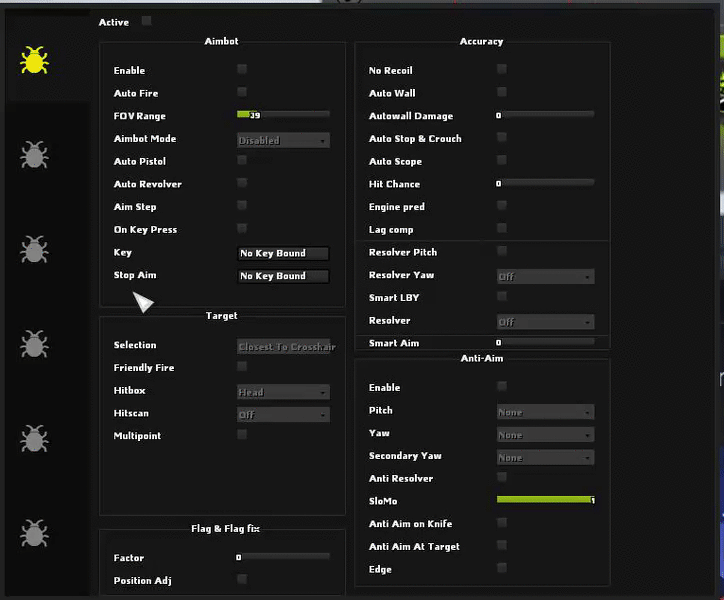Screen dimensions: 724x600
Task: Click the Stop Aim key binding box
Action: point(283,276)
